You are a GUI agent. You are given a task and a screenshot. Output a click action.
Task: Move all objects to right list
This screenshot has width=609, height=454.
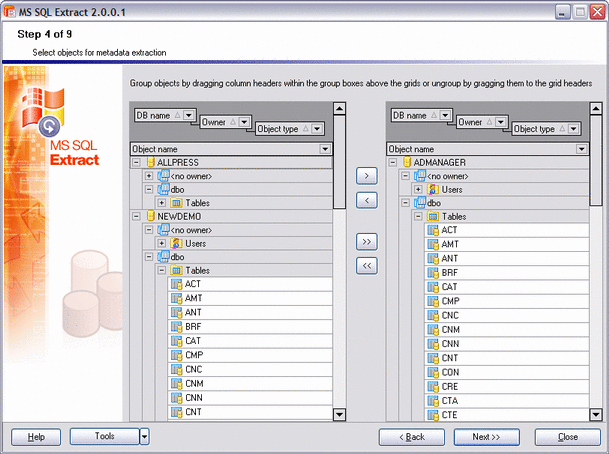coord(367,242)
